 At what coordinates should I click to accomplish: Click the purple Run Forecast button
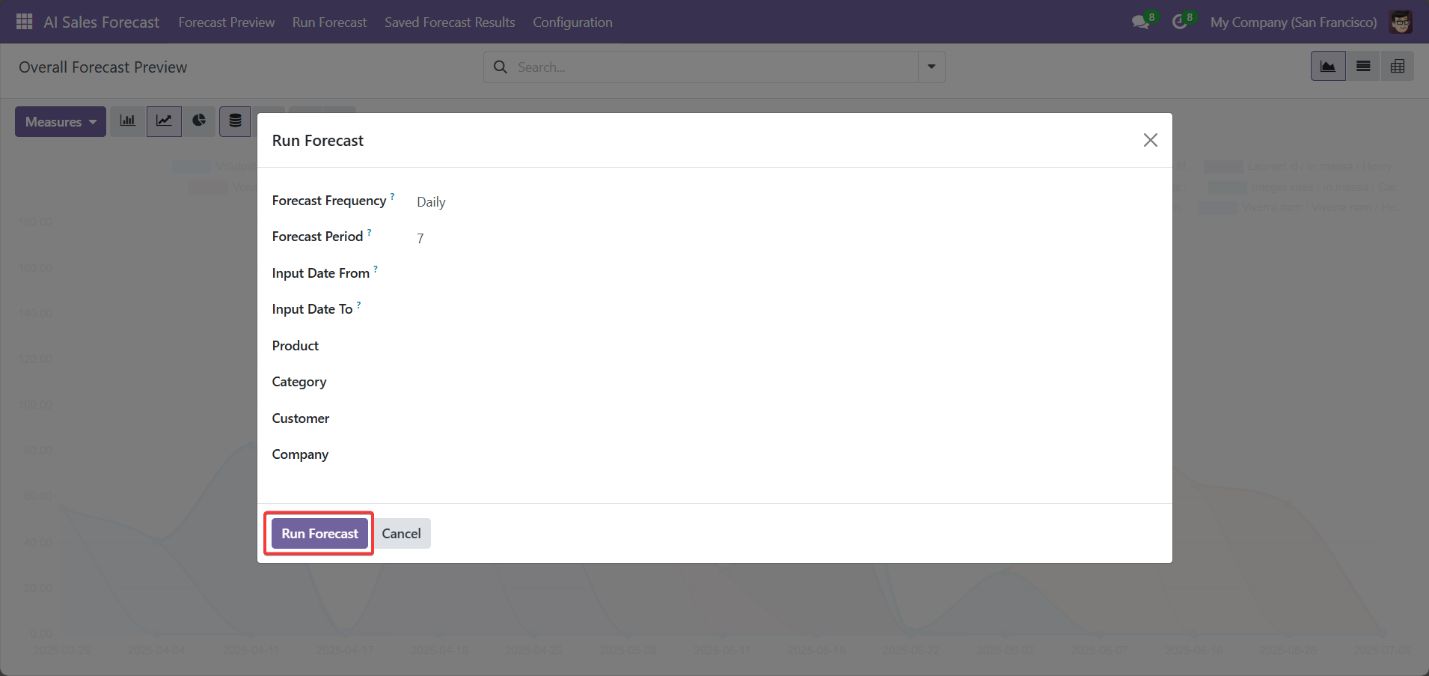320,534
